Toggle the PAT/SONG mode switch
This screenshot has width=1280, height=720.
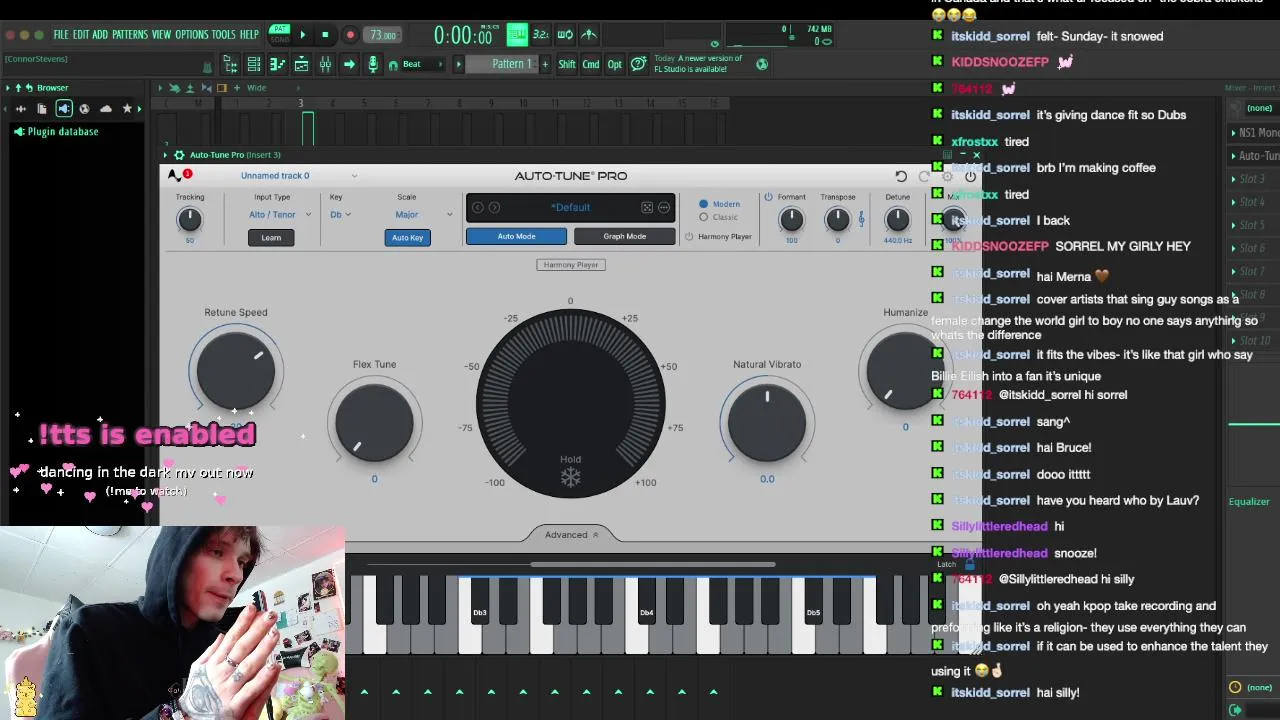[x=280, y=35]
